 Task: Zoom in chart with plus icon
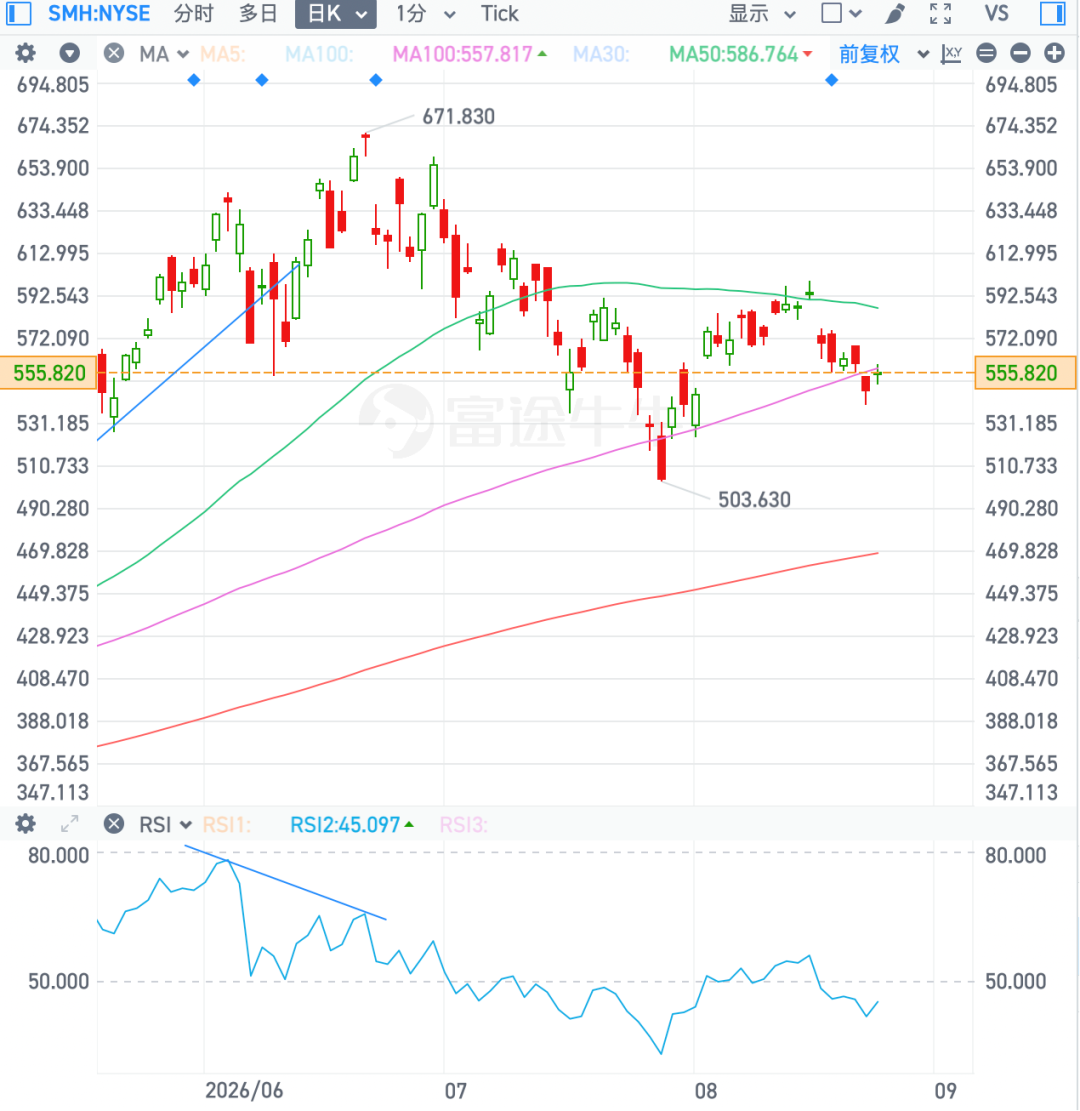1054,53
